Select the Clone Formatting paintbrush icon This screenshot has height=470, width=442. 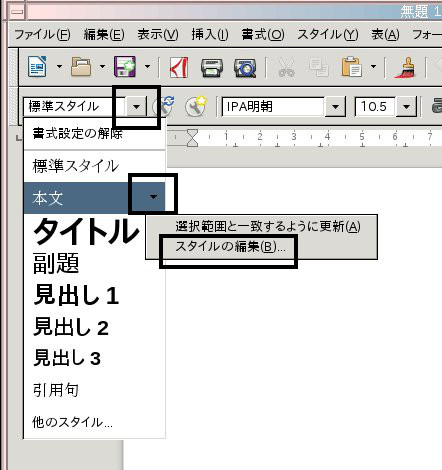click(405, 67)
